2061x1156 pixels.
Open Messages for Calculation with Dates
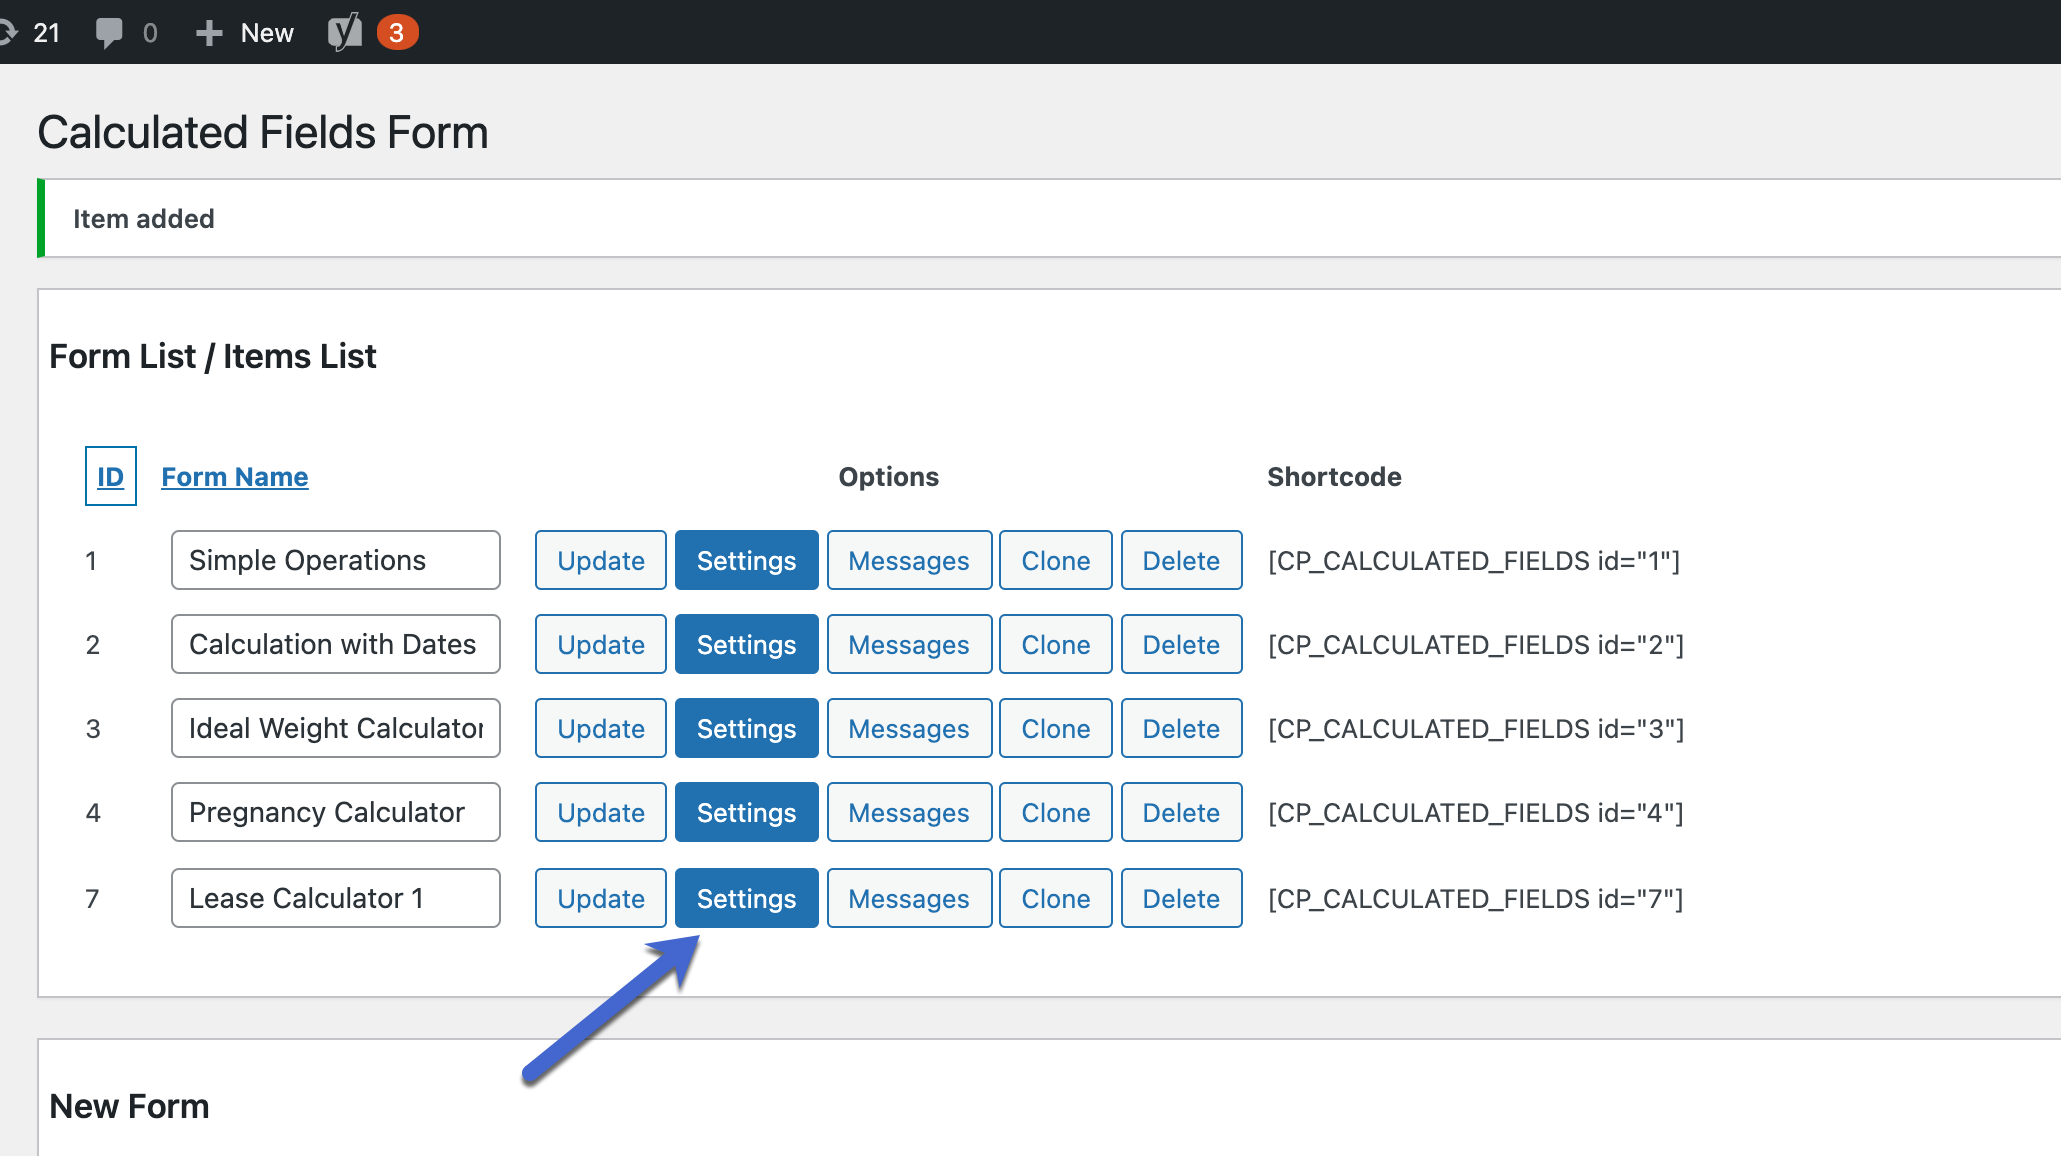pyautogui.click(x=908, y=644)
